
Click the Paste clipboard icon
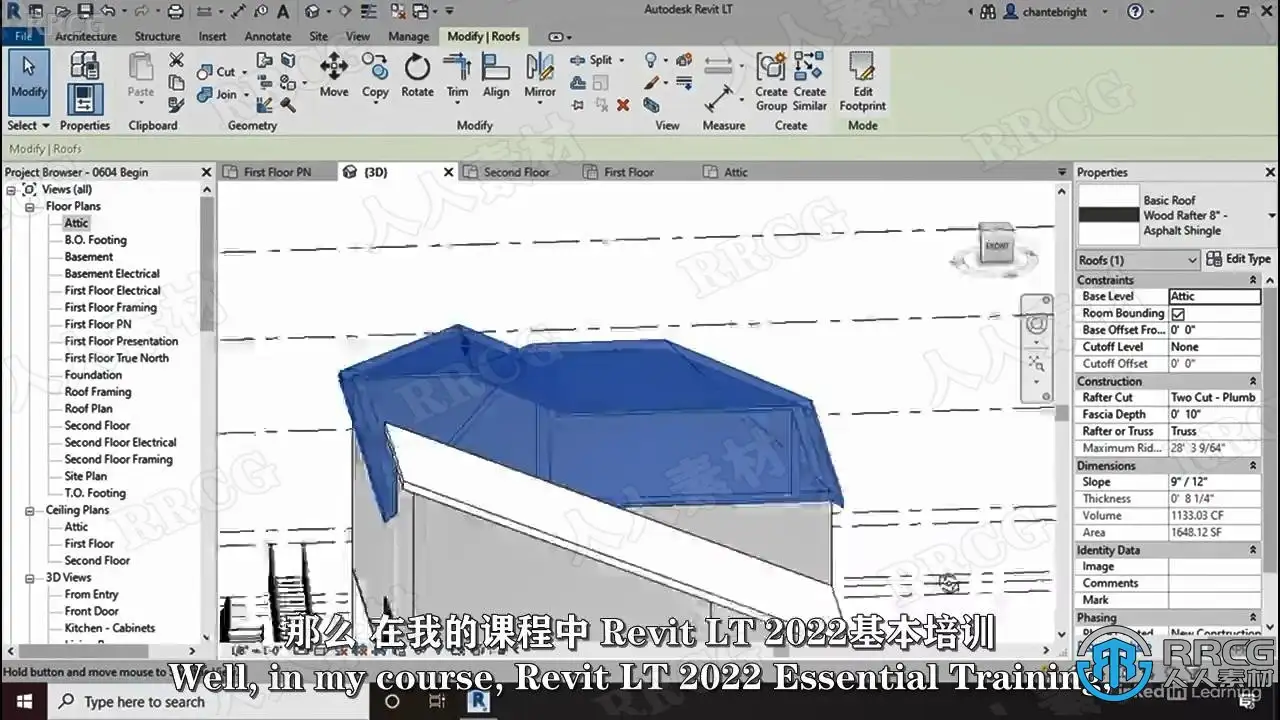[141, 76]
